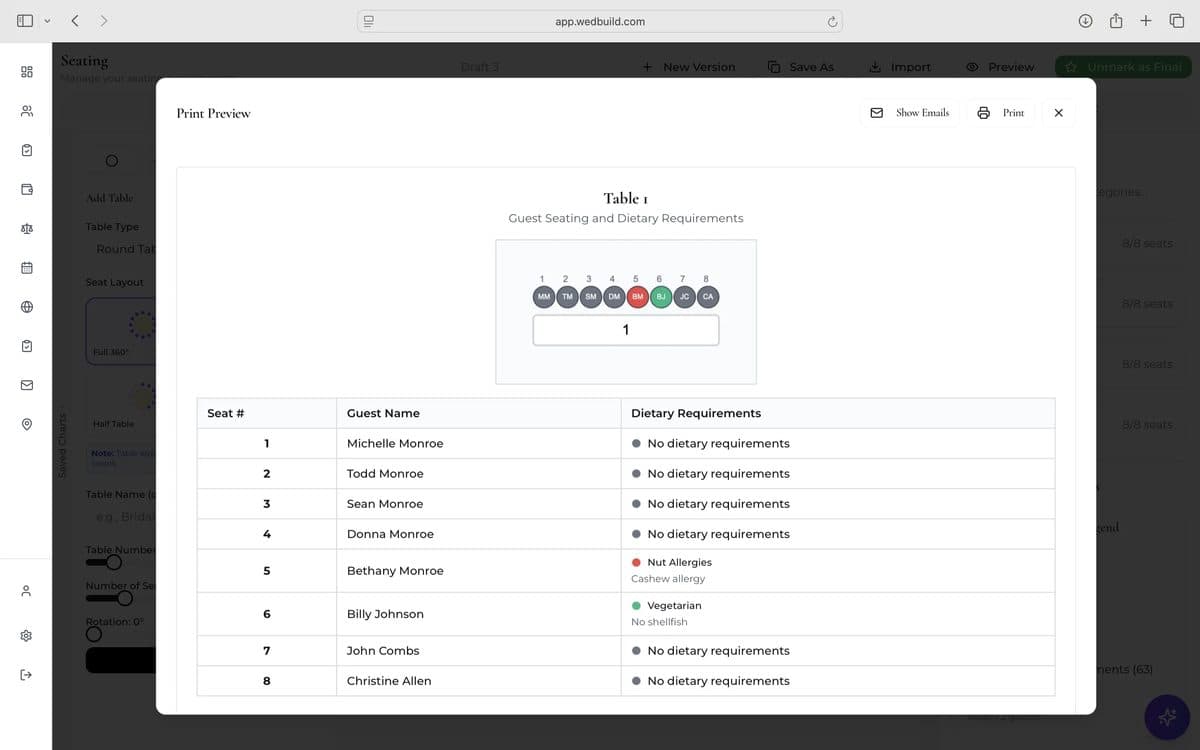Image resolution: width=1200 pixels, height=750 pixels.
Task: Click the Table Number slider handle
Action: pos(113,562)
